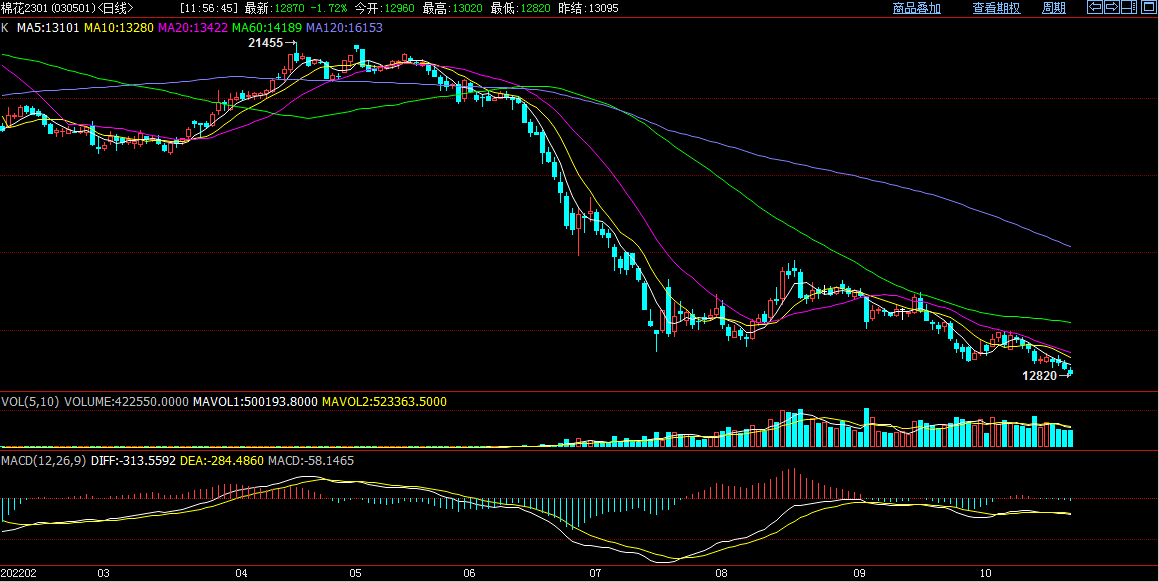Open the 查看期权 options link
The width and height of the screenshot is (1159, 582).
(x=996, y=8)
